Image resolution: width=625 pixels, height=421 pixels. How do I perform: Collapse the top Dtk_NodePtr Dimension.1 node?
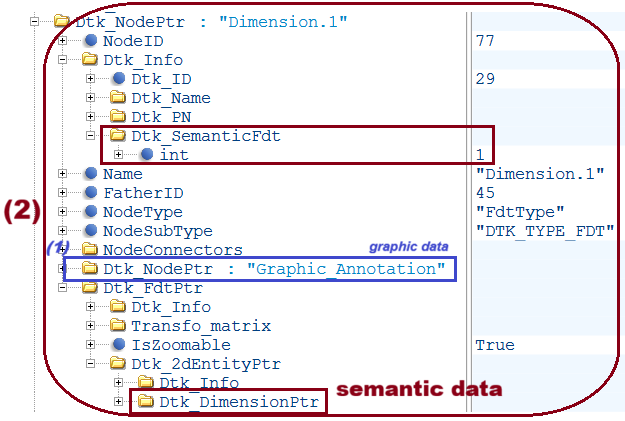35,21
